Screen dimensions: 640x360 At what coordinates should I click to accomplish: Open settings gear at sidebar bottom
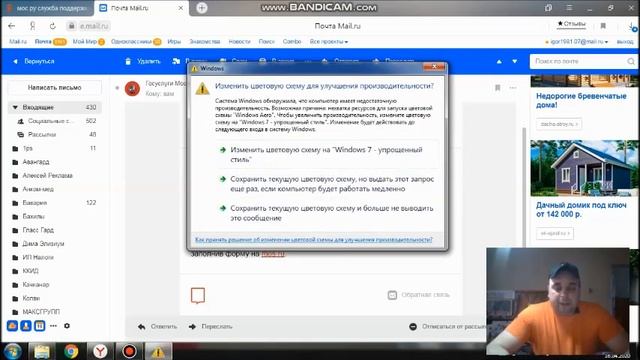tap(67, 326)
